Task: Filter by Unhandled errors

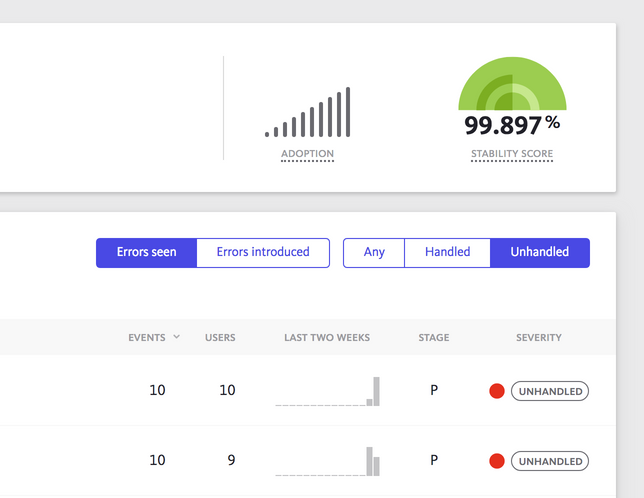Action: pos(539,252)
